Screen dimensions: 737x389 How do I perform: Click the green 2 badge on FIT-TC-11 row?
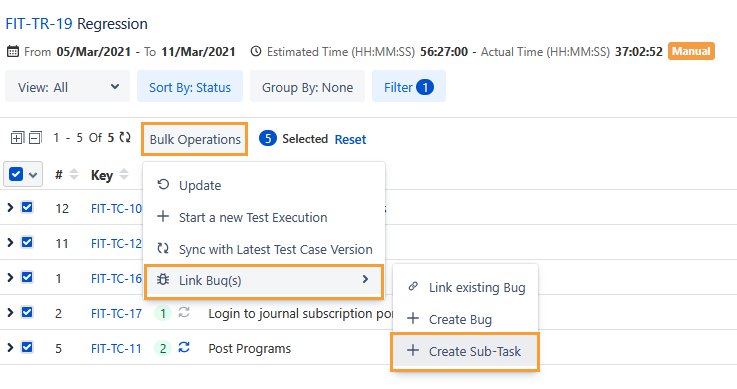(x=163, y=349)
